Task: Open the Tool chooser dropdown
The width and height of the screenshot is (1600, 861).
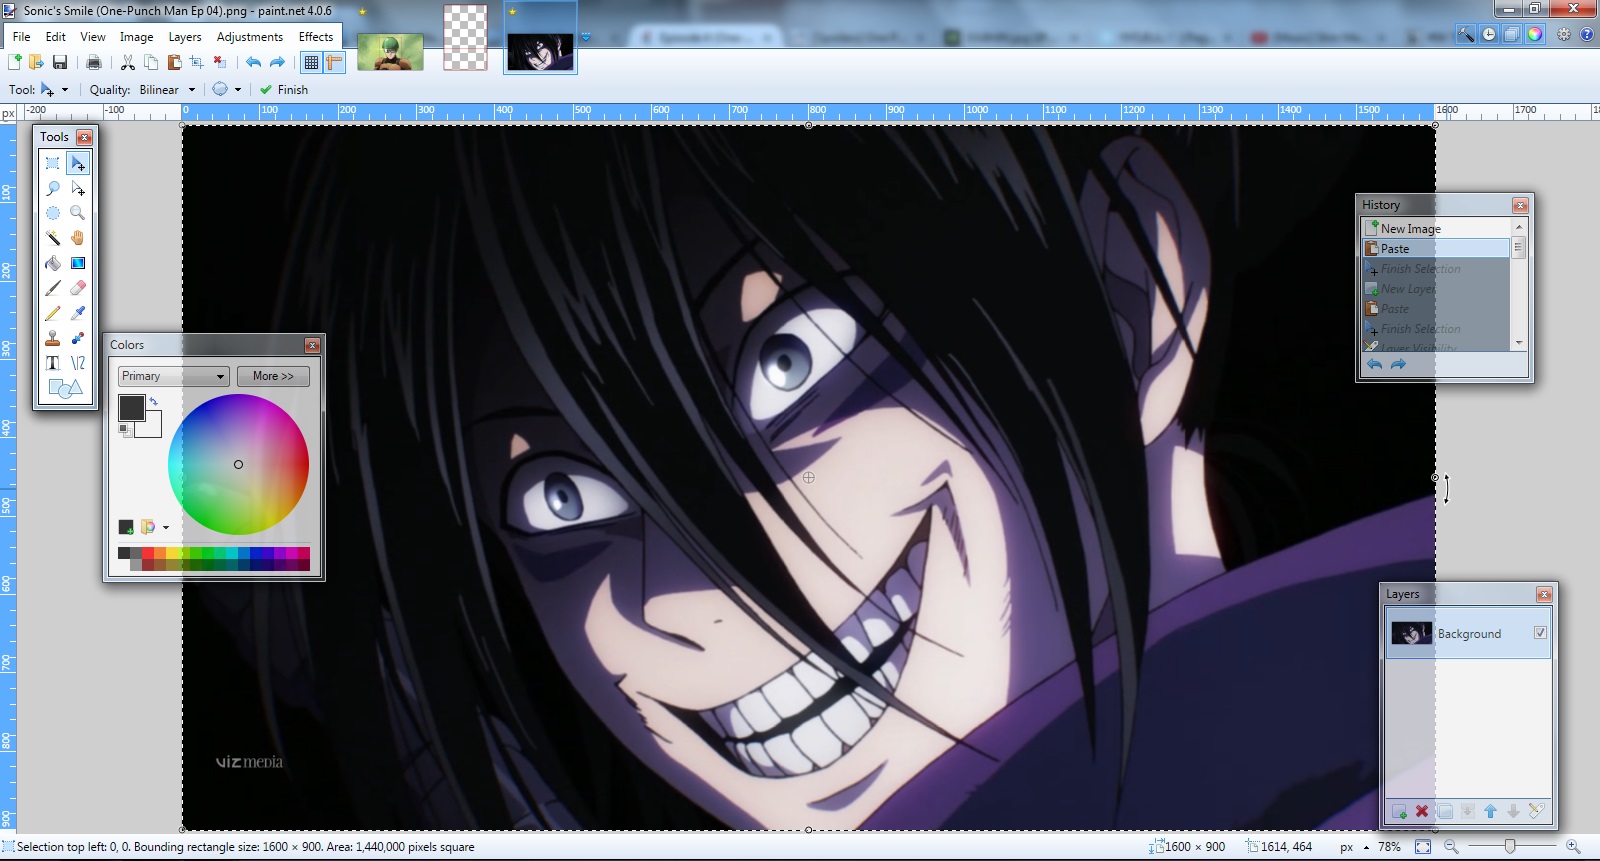Action: tap(54, 89)
